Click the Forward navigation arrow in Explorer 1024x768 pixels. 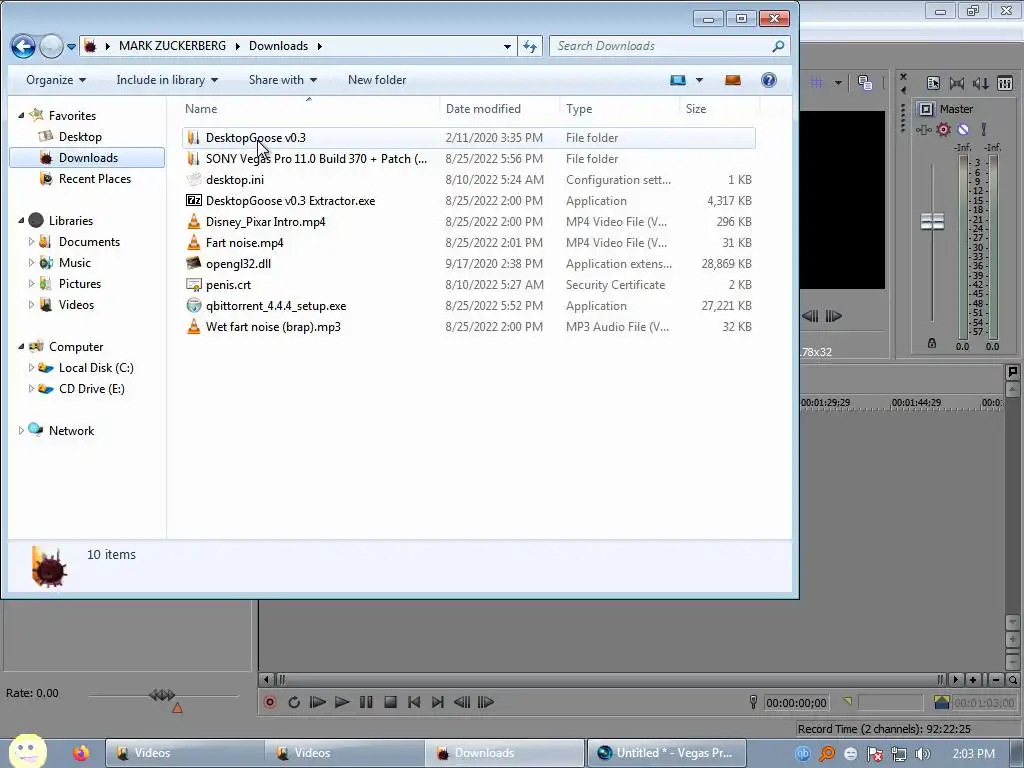51,46
